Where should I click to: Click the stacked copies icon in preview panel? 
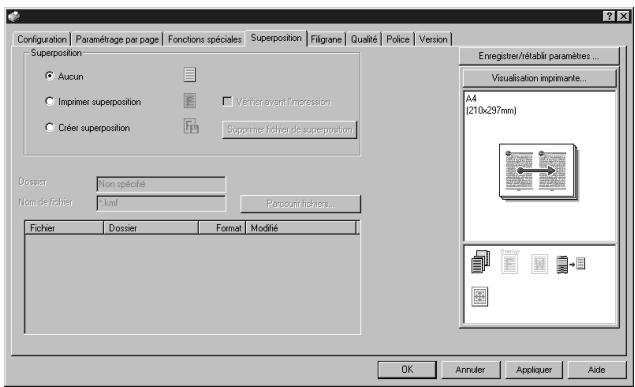click(x=481, y=262)
